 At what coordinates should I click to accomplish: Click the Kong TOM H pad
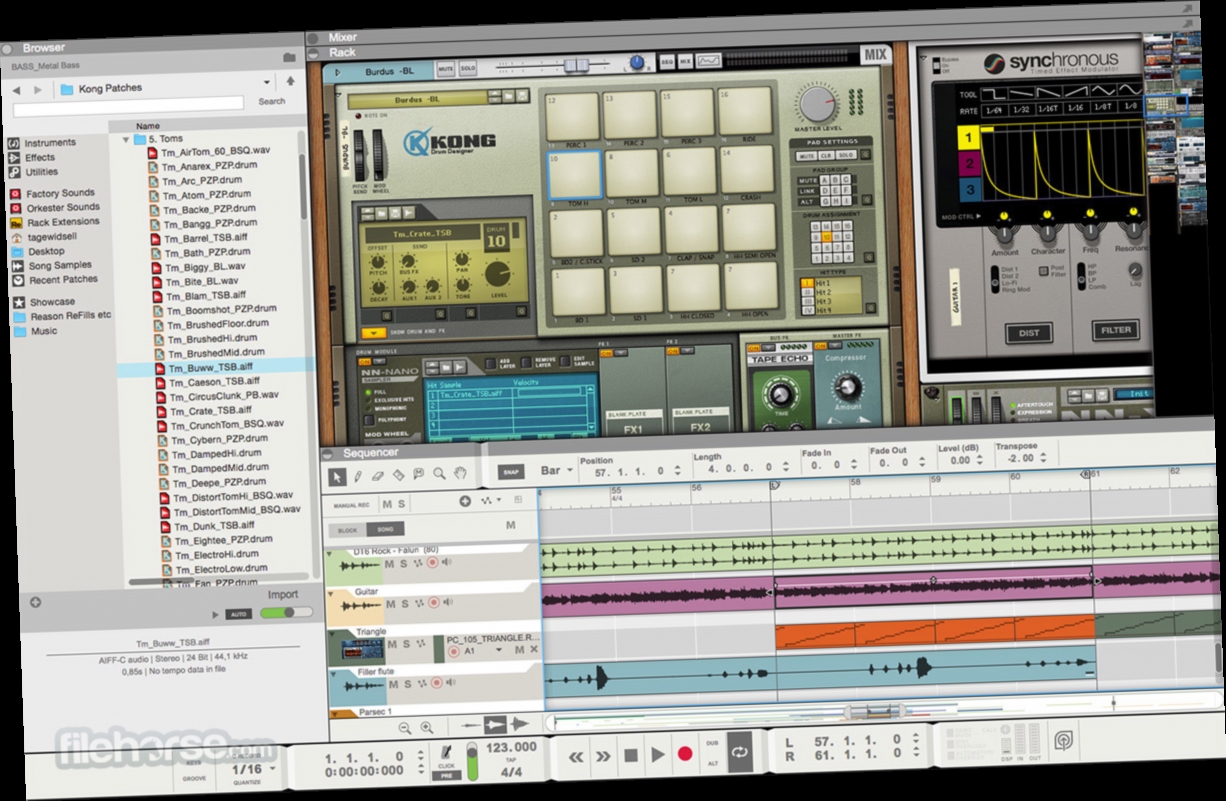click(575, 174)
